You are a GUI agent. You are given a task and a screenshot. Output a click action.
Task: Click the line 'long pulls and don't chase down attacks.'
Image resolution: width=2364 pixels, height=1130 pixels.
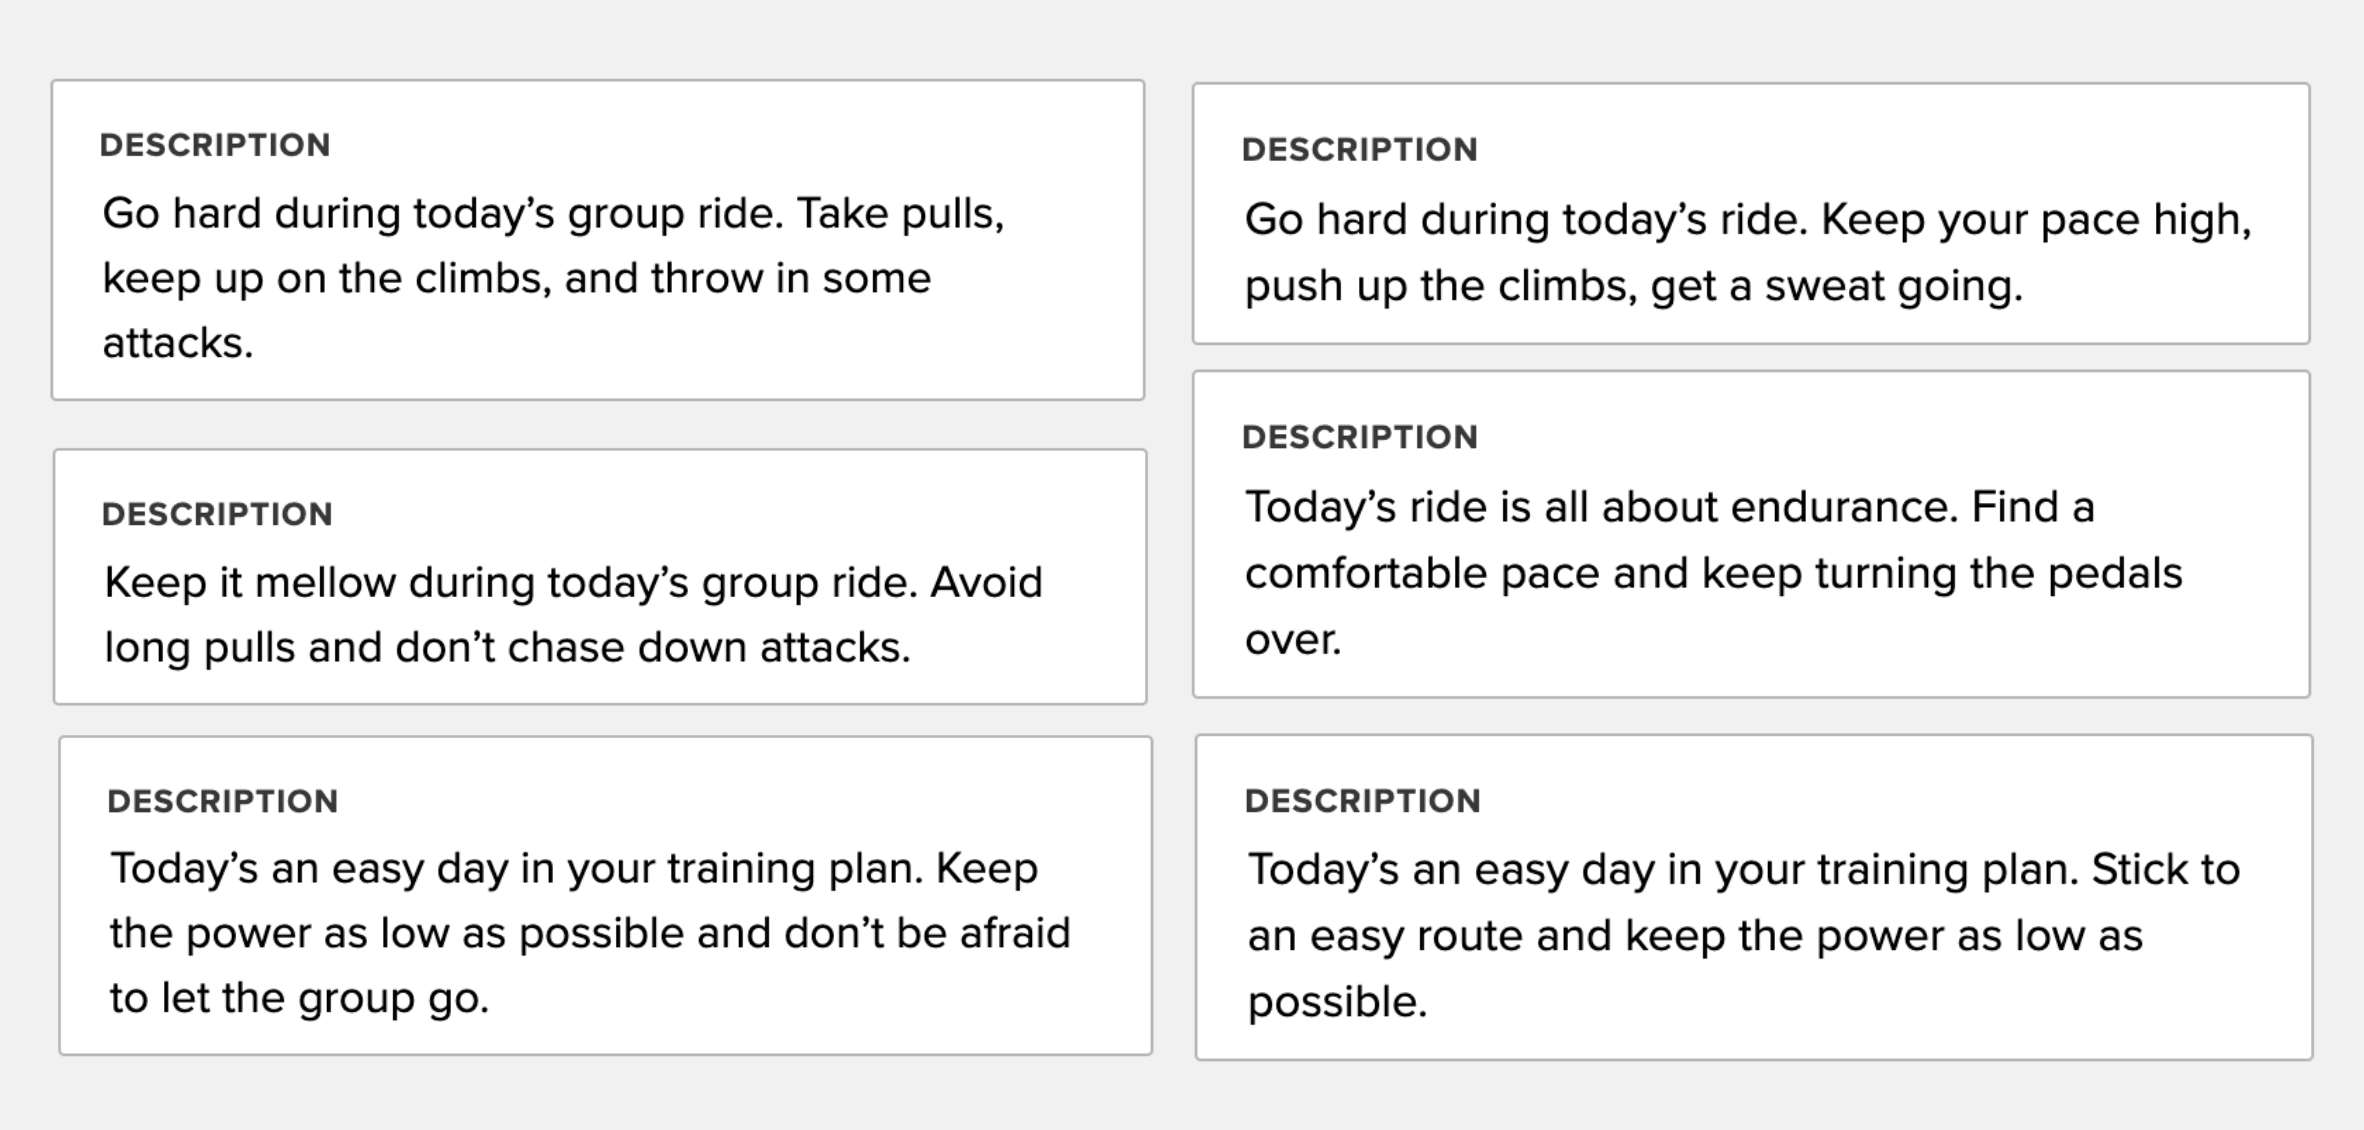[x=507, y=647]
